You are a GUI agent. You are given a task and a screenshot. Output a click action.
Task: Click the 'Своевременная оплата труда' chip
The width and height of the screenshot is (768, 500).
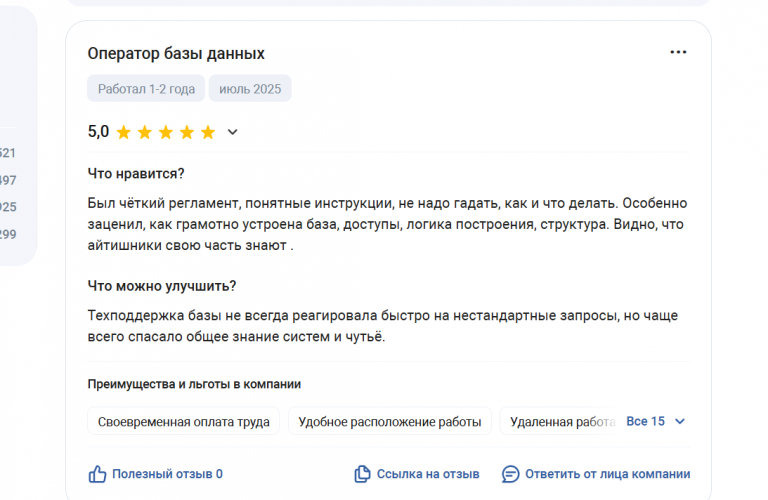point(184,421)
